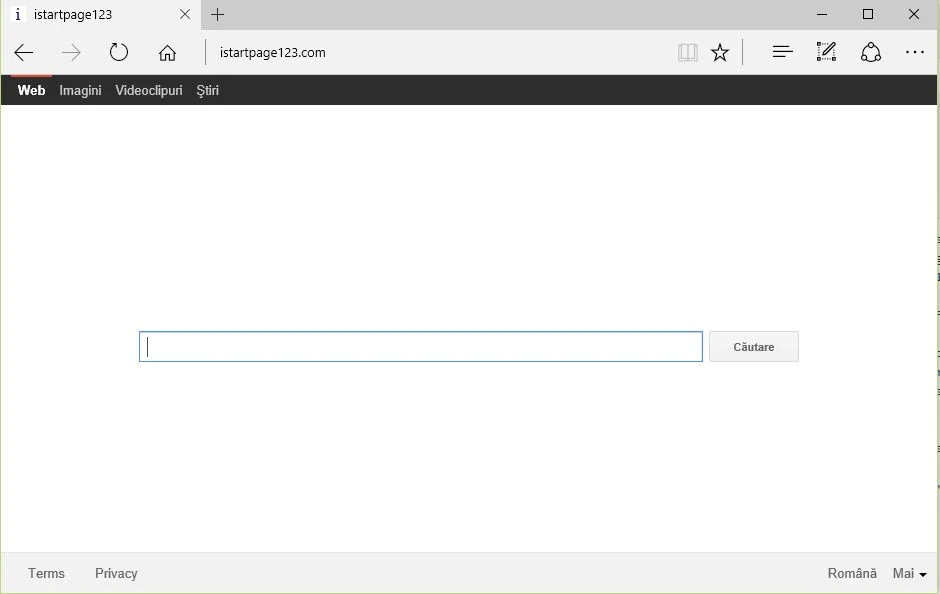Add page to favorites star

(719, 53)
